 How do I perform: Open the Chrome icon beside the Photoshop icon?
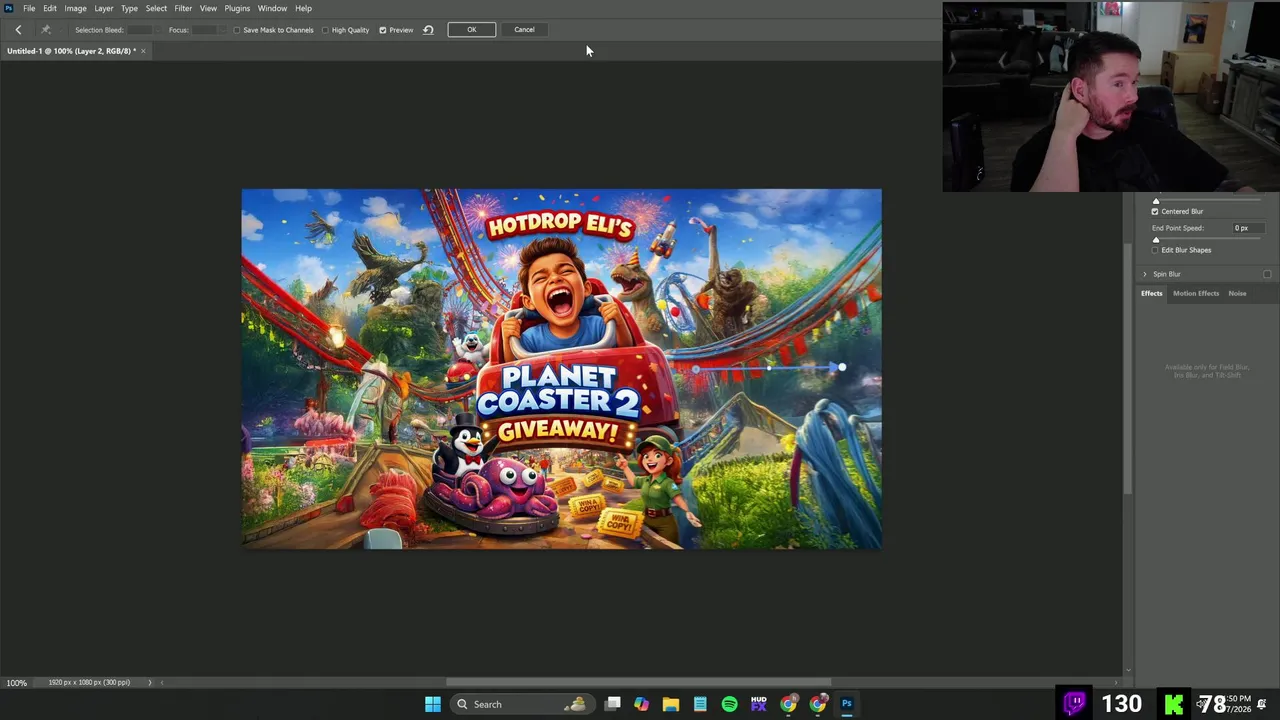(x=818, y=704)
